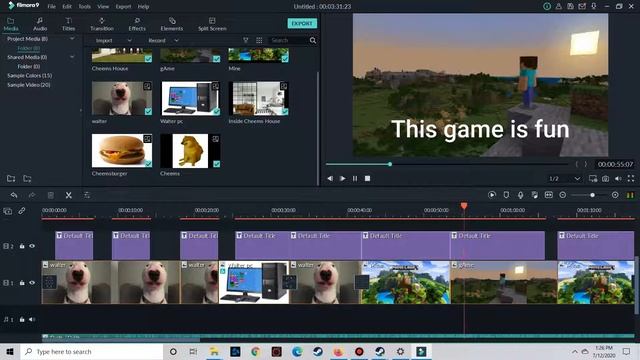This screenshot has width=640, height=360.
Task: Enter fullscreen preview mode
Action: pos(631,178)
